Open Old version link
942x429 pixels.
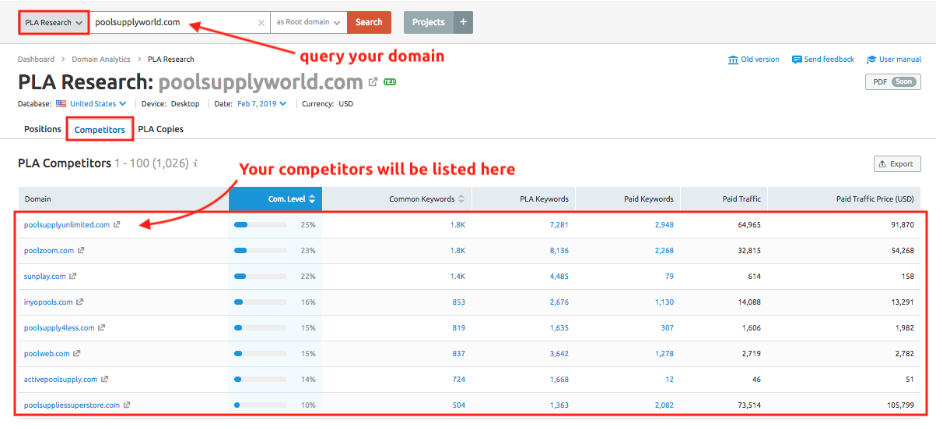tap(760, 59)
